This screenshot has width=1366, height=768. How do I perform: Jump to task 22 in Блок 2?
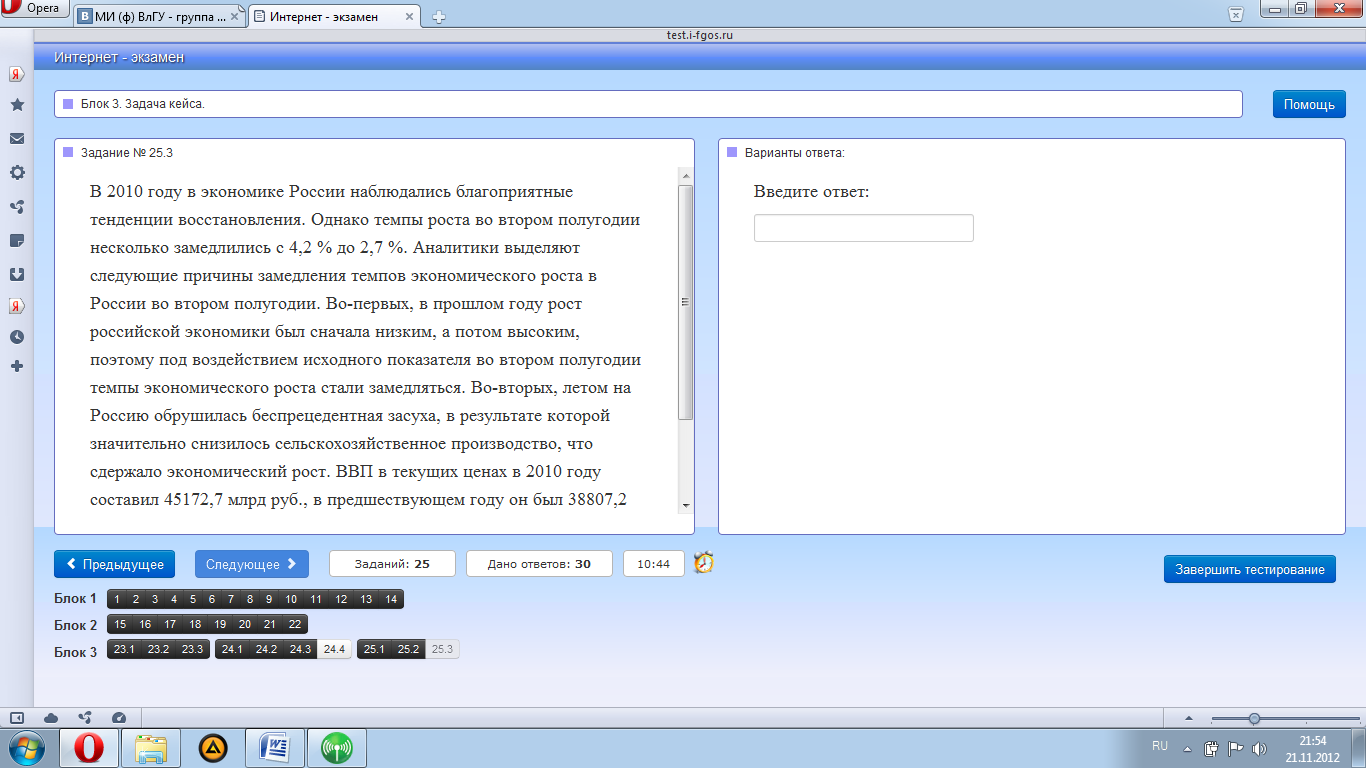tap(295, 624)
